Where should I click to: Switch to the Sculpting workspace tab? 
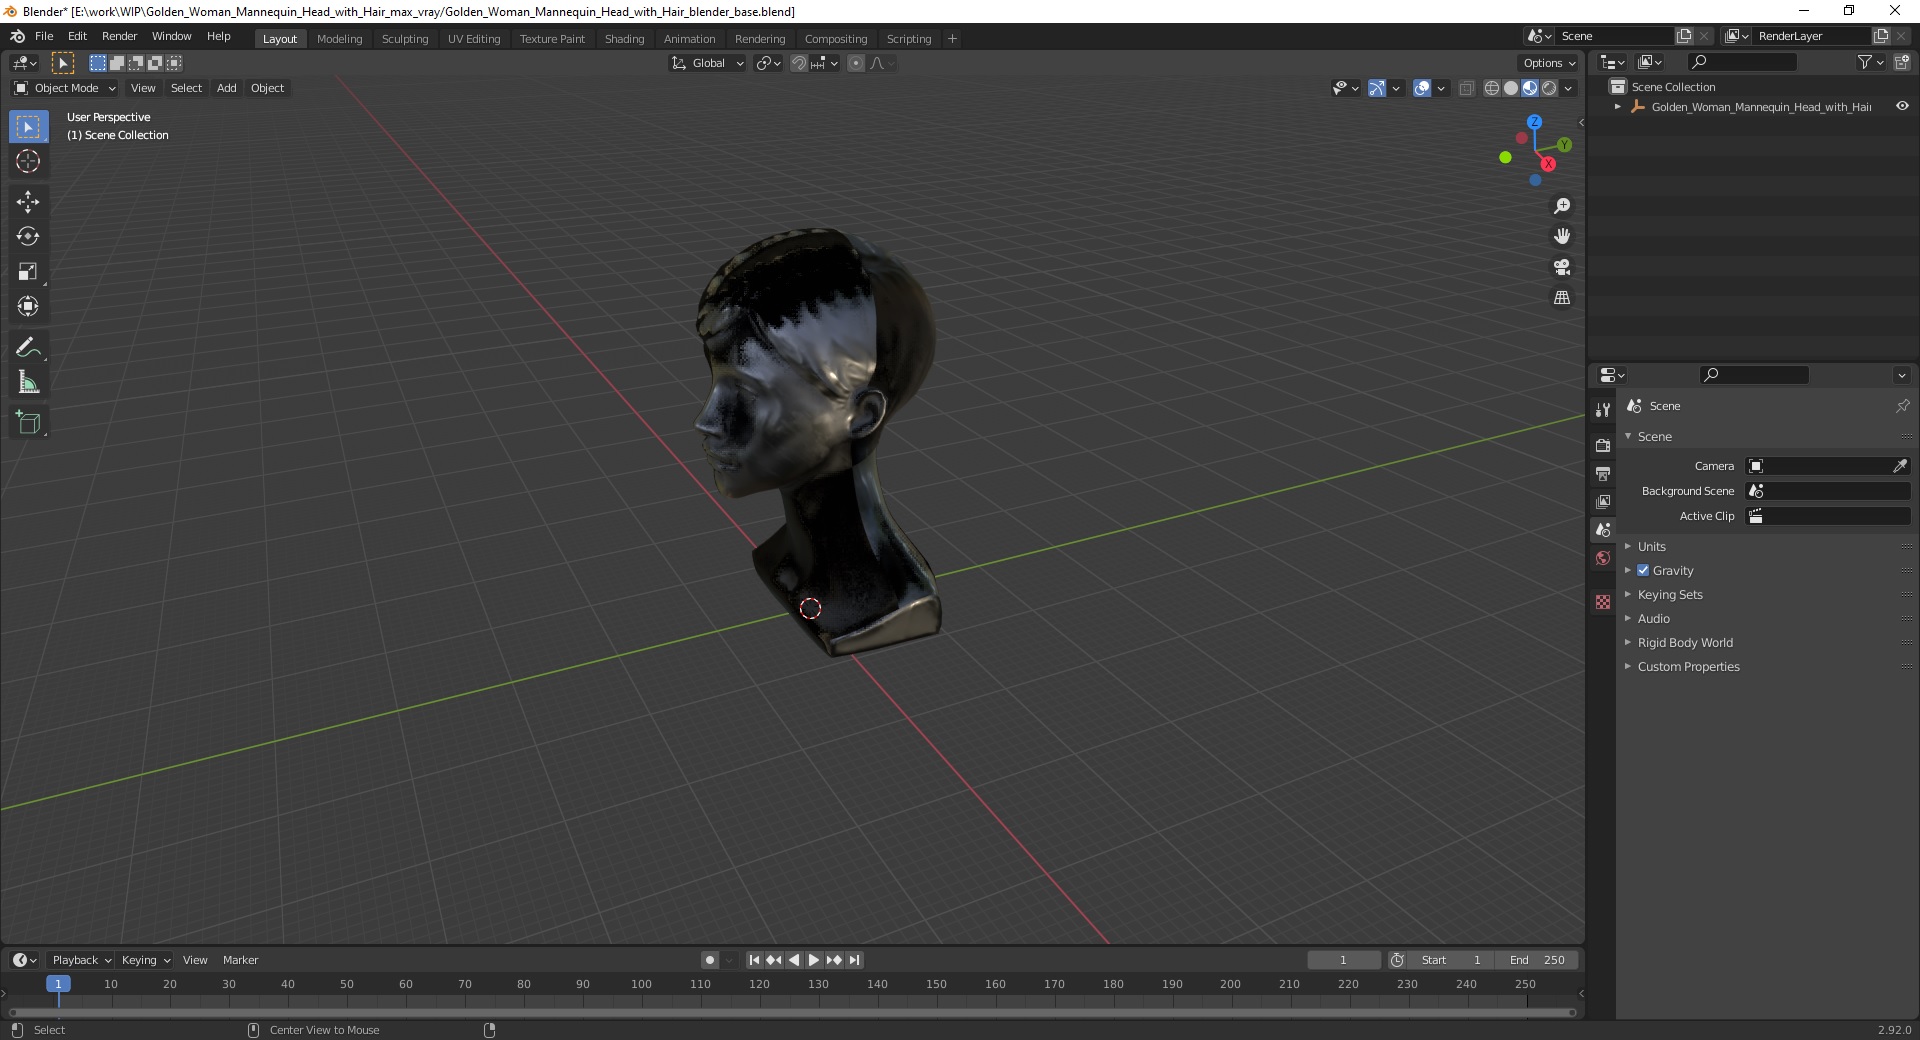pos(405,39)
